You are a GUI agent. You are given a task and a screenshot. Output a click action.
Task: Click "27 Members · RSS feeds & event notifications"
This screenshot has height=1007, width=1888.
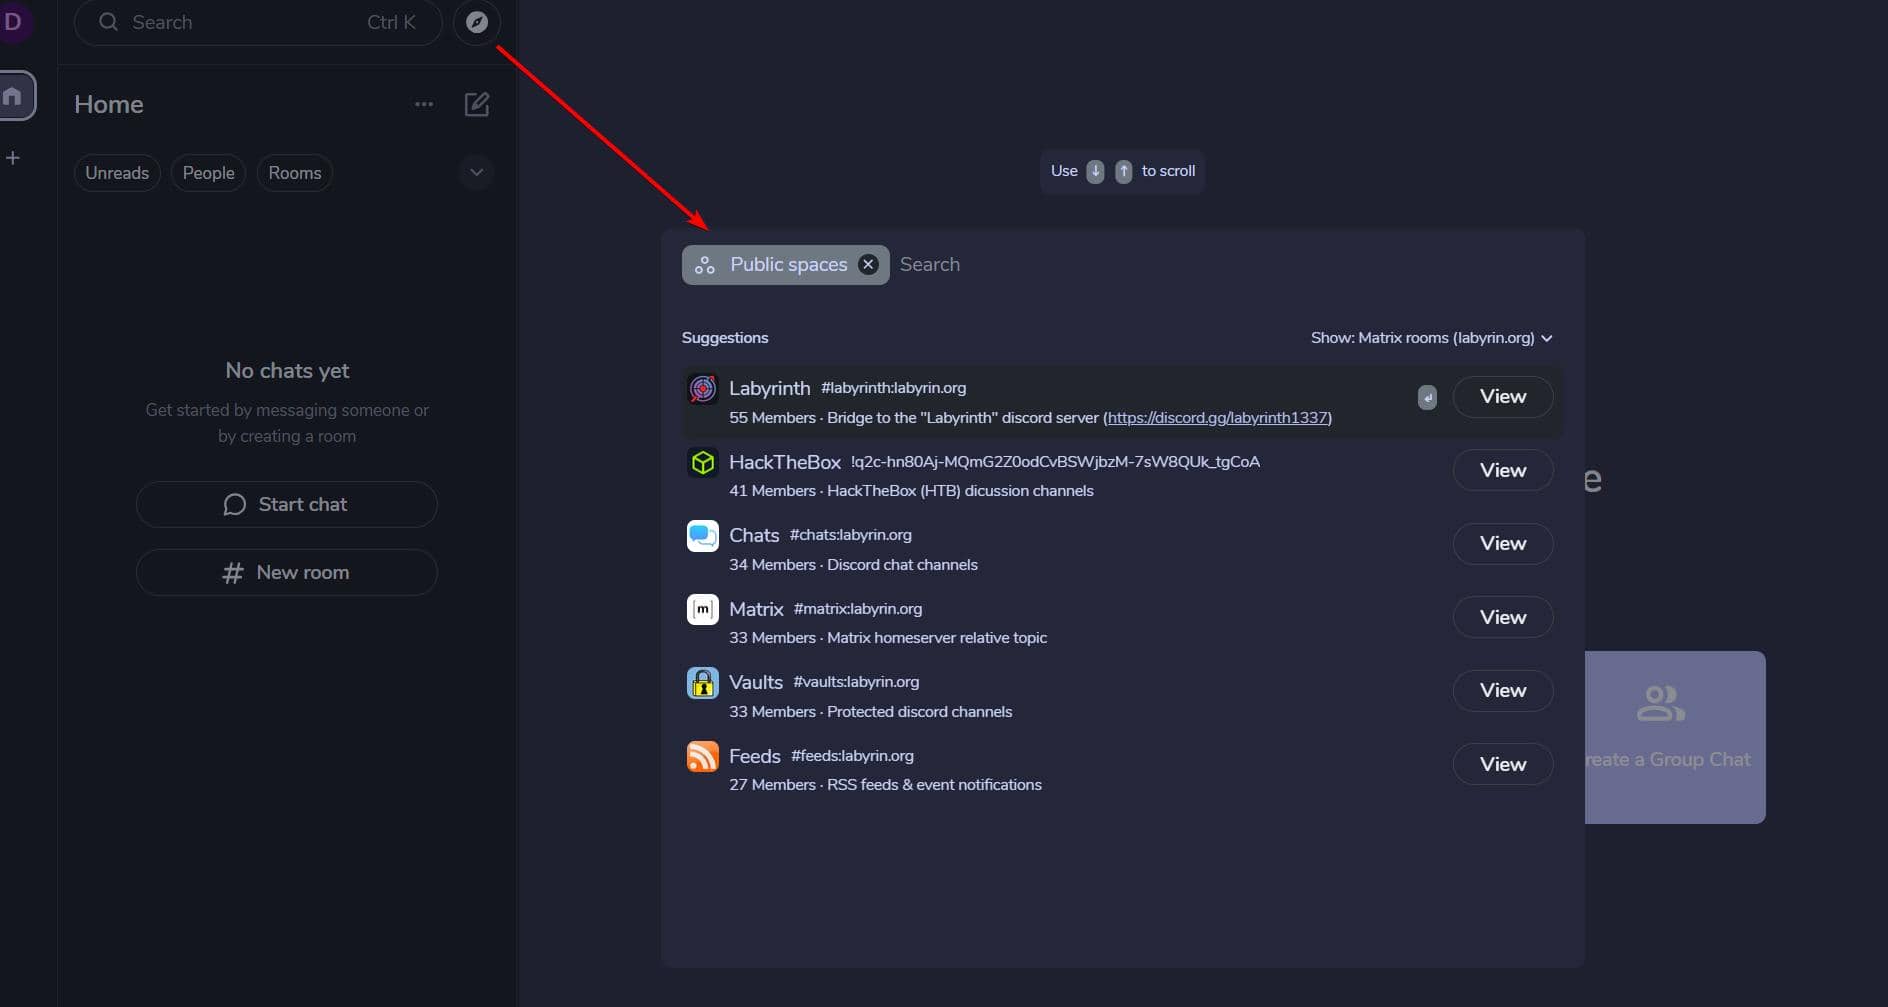coord(885,785)
